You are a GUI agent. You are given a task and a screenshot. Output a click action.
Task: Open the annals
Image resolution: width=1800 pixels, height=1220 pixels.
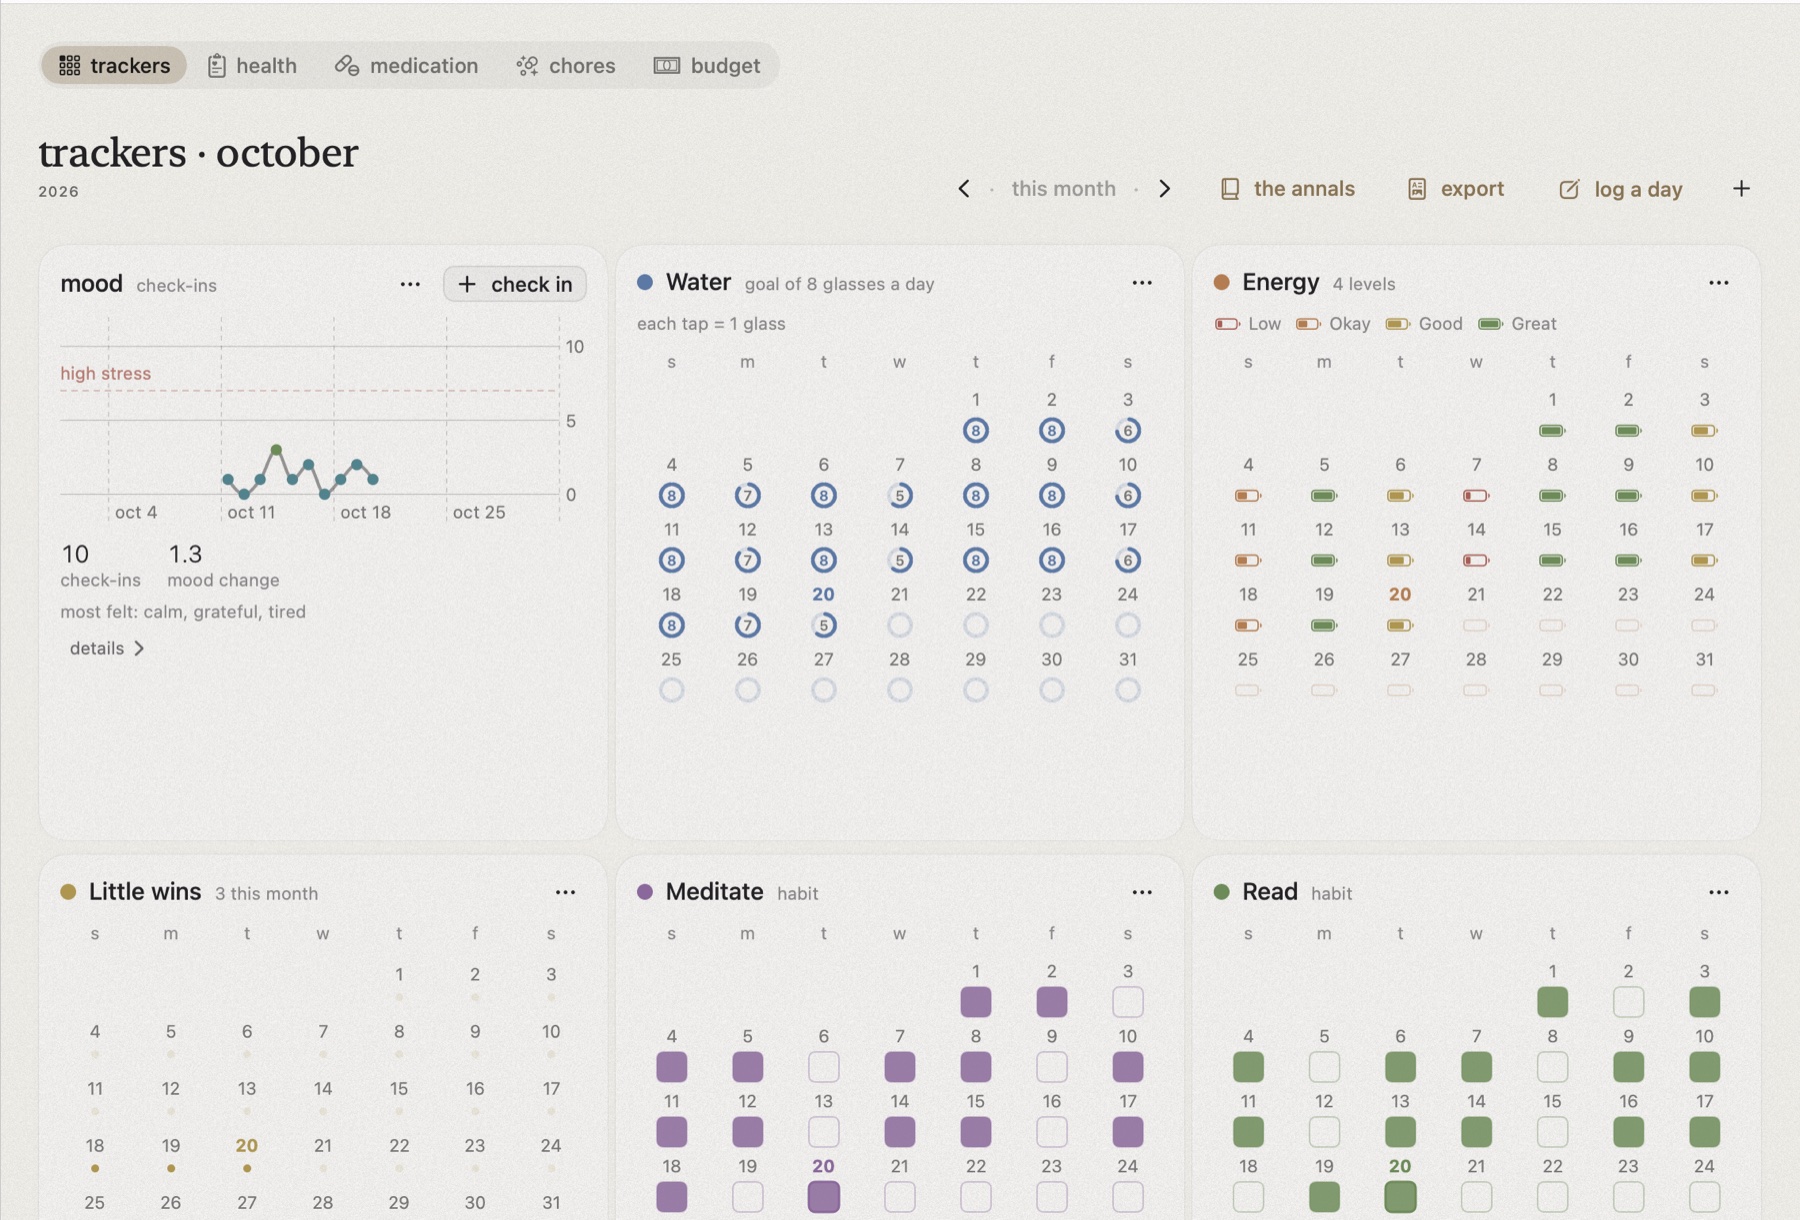(x=1288, y=188)
